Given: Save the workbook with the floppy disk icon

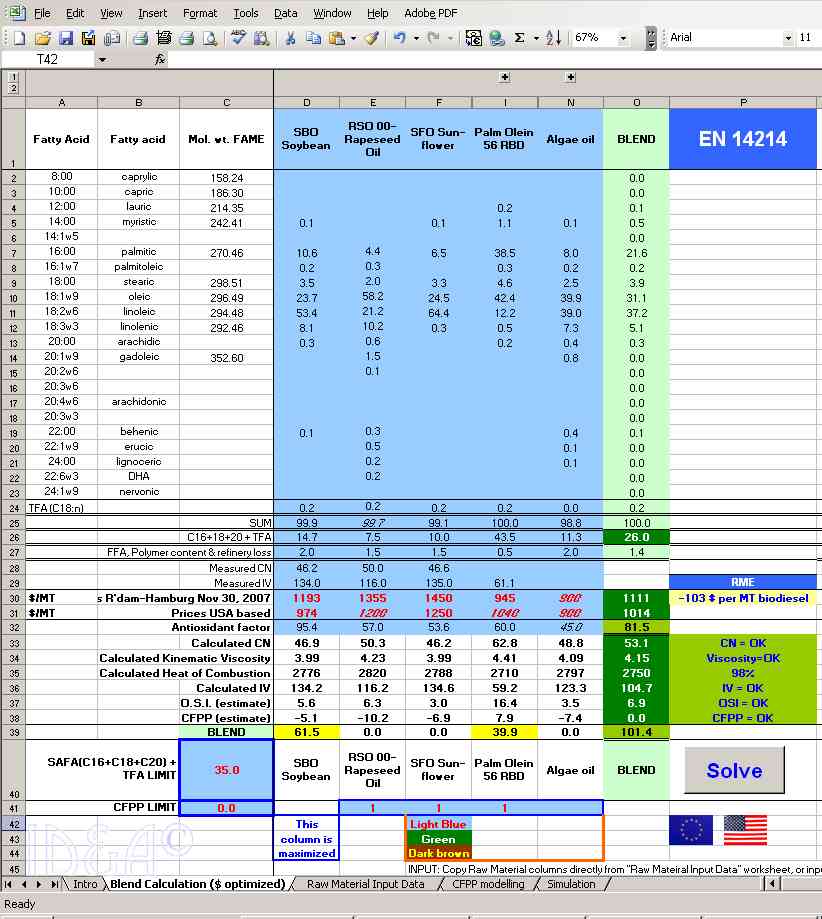Looking at the screenshot, I should coord(66,39).
